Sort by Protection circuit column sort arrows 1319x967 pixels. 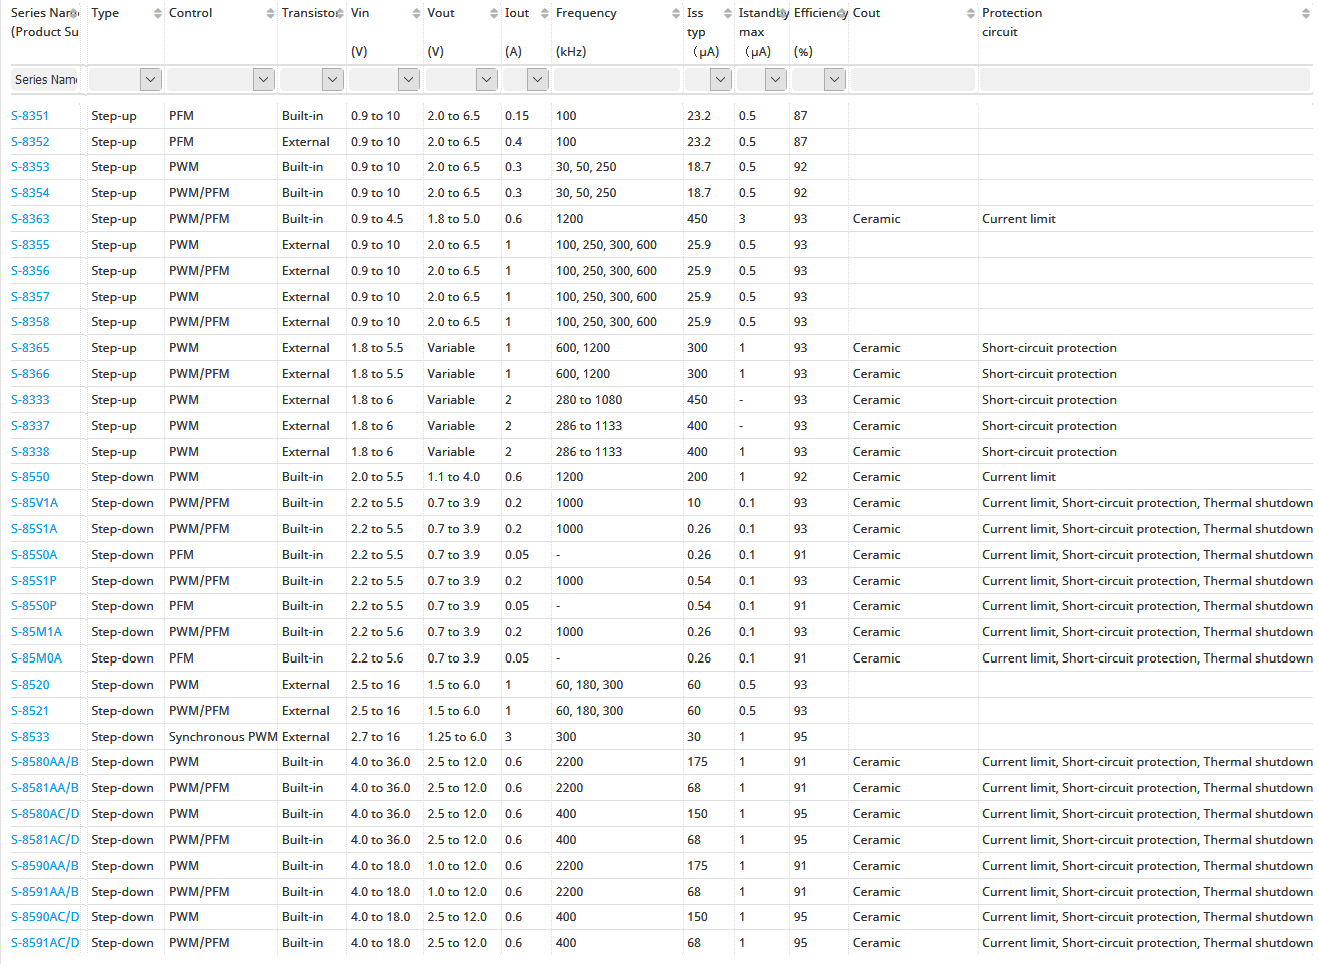1306,13
